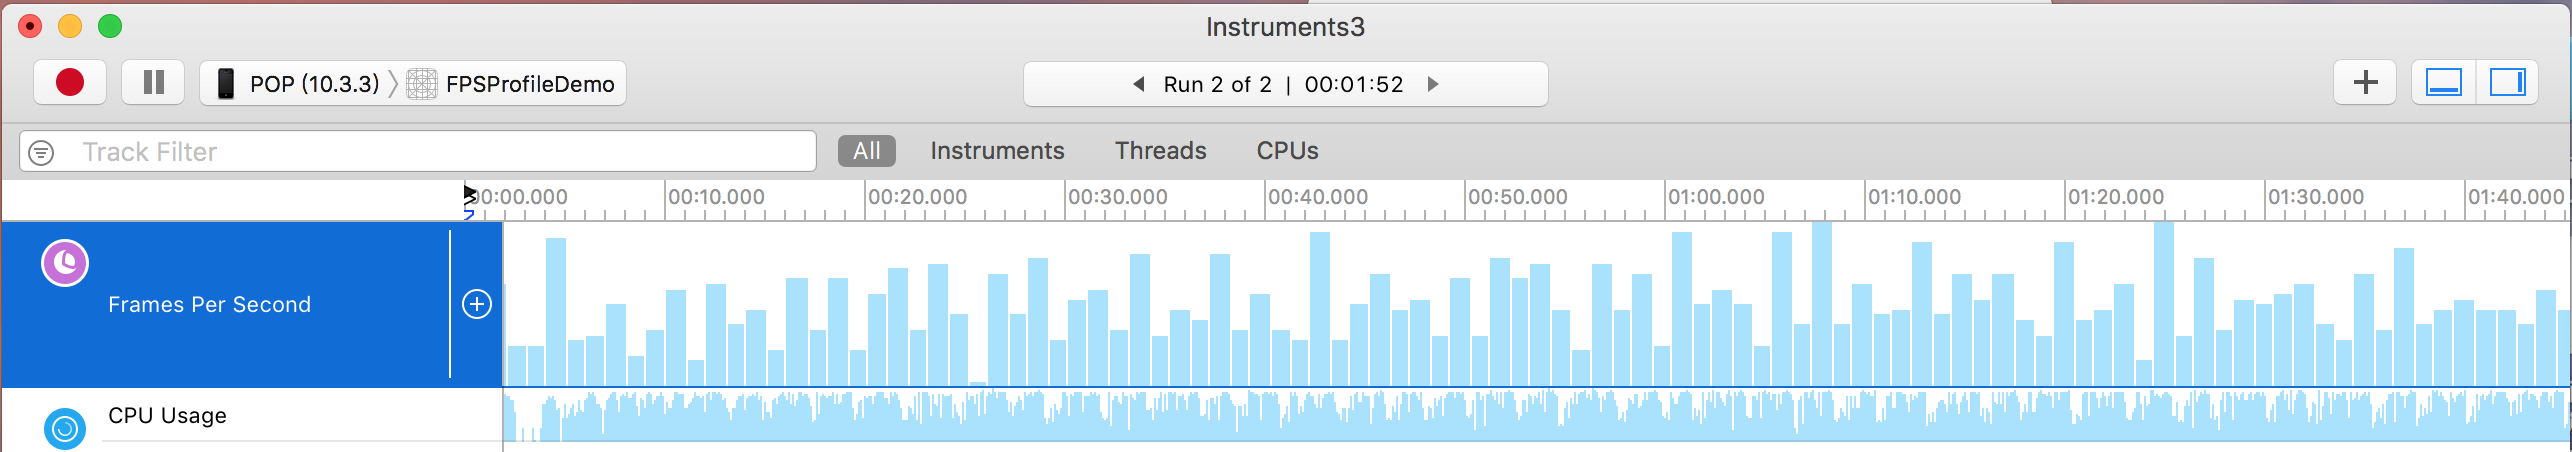Select the All filter tab
The height and width of the screenshot is (452, 2572).
click(867, 151)
